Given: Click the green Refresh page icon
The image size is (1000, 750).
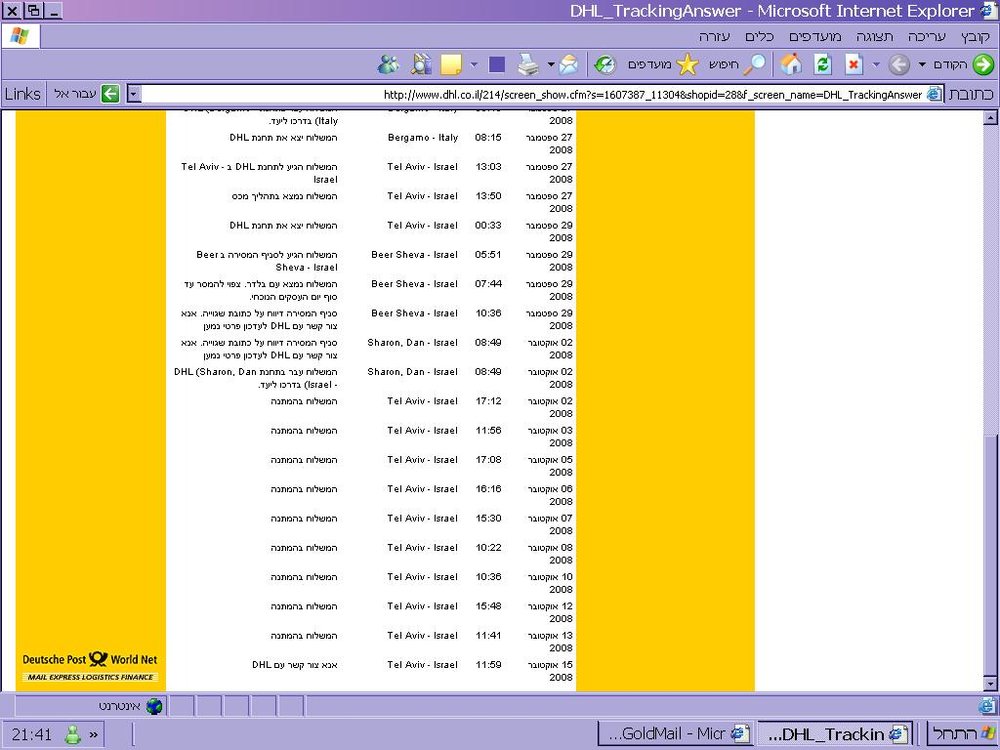Looking at the screenshot, I should point(823,64).
